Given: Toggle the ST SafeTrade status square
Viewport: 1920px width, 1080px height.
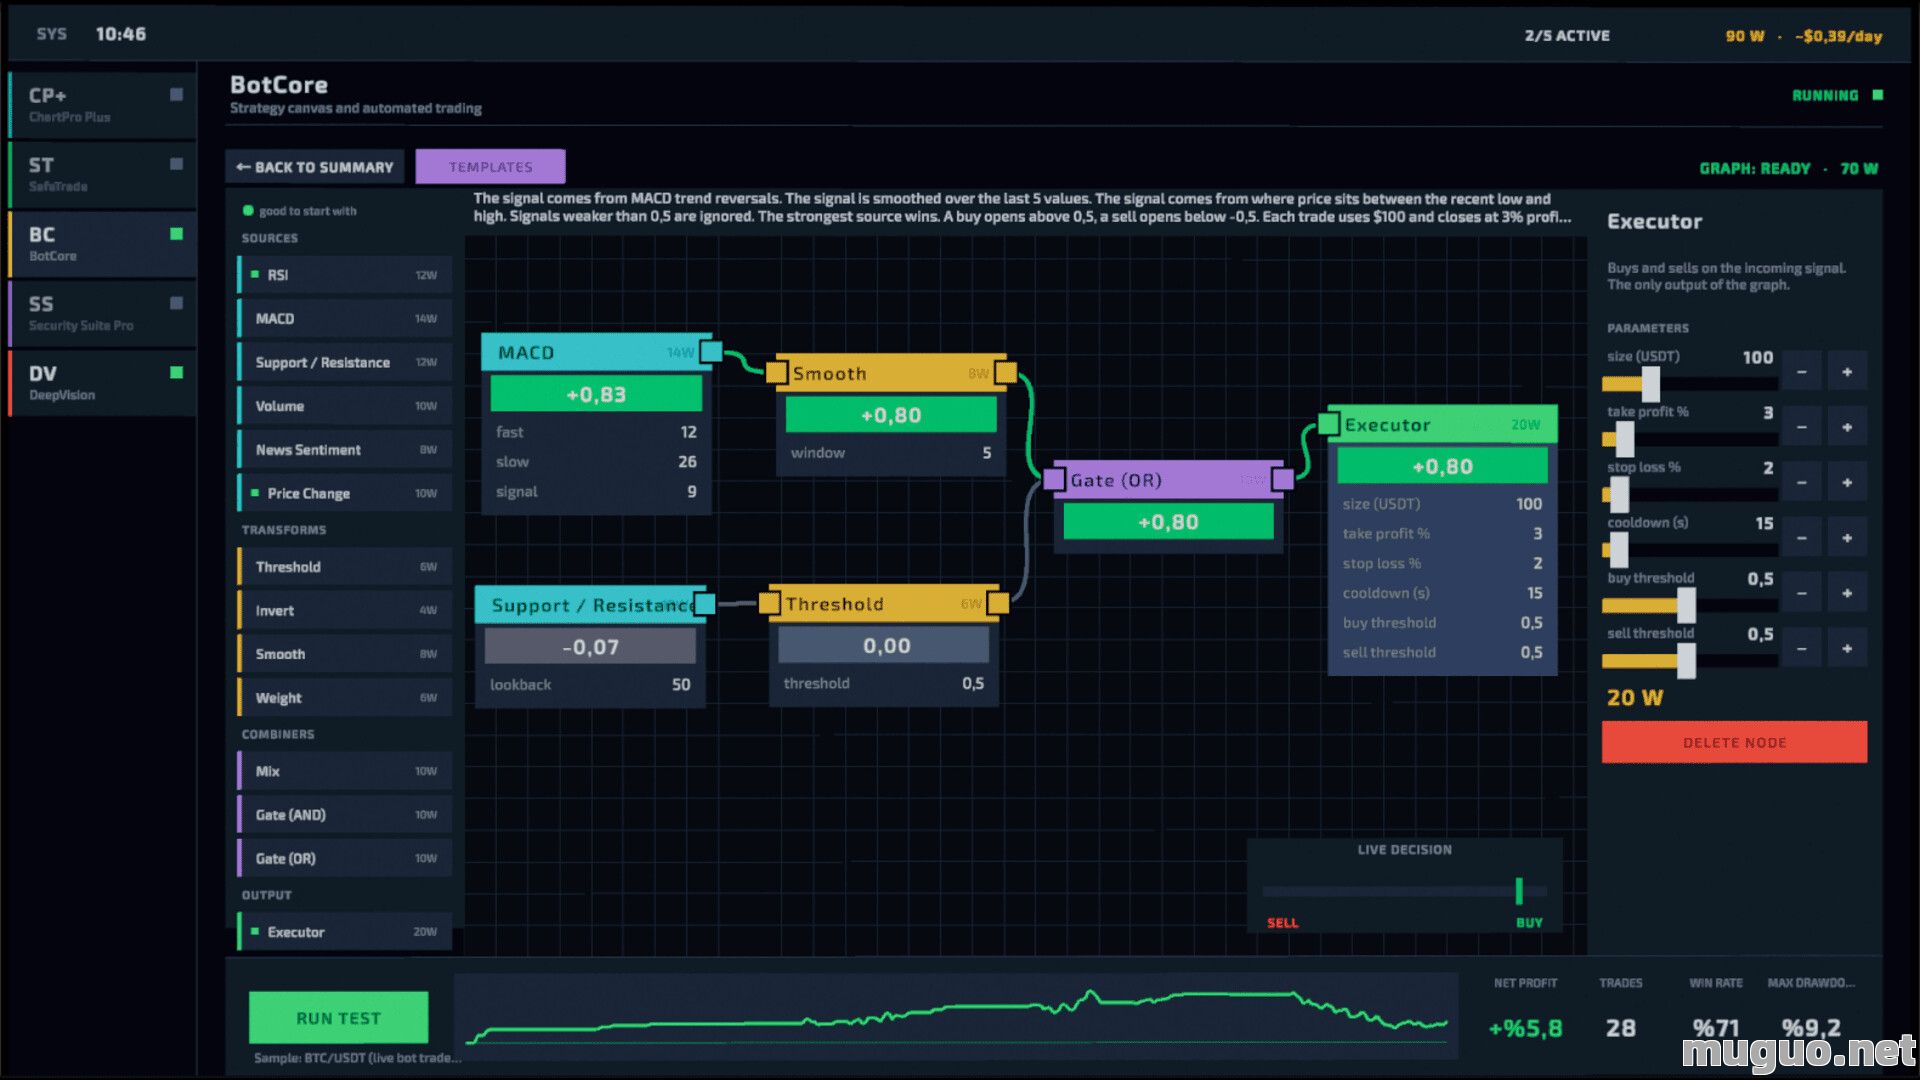Looking at the screenshot, I should [177, 164].
